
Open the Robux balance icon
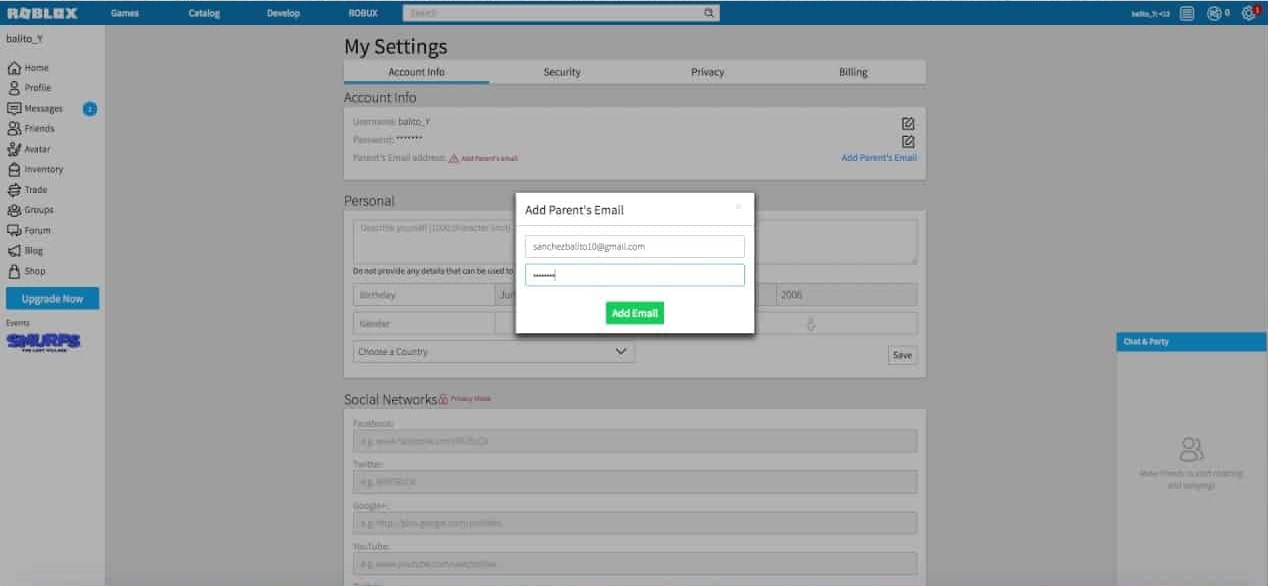point(1214,13)
